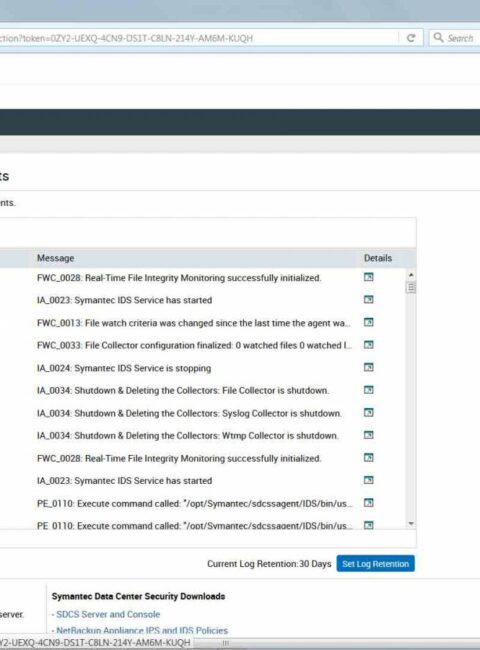Select the IA_0034 Syslog Collector is shutdown message
480x650 pixels.
pyautogui.click(x=189, y=413)
